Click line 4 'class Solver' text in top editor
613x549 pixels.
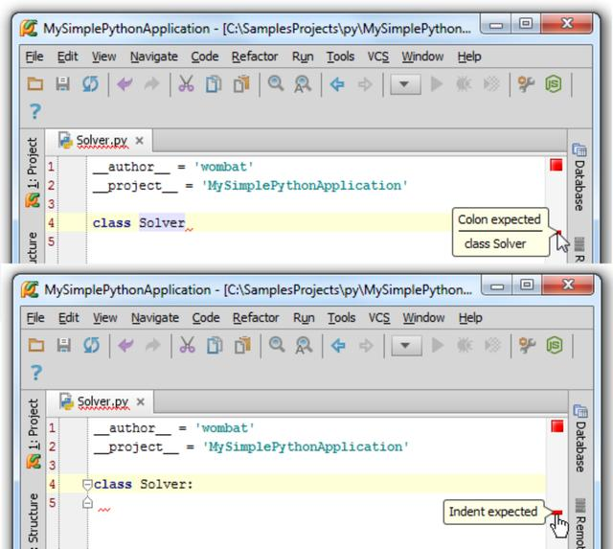click(x=139, y=223)
